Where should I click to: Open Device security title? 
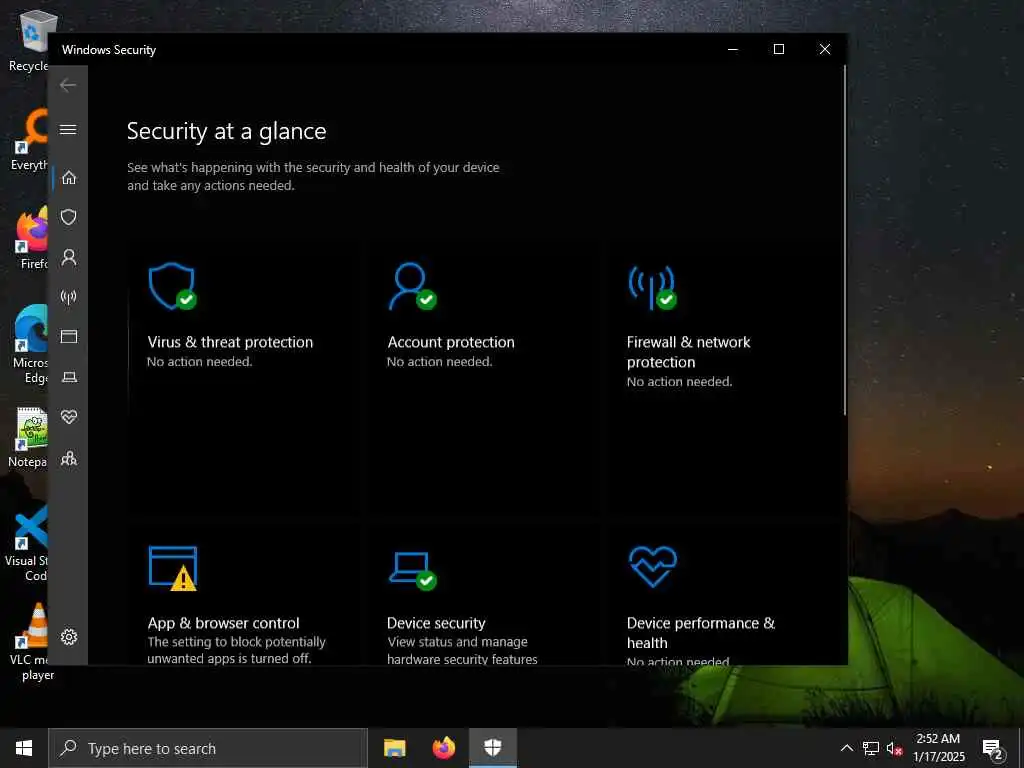tap(436, 623)
